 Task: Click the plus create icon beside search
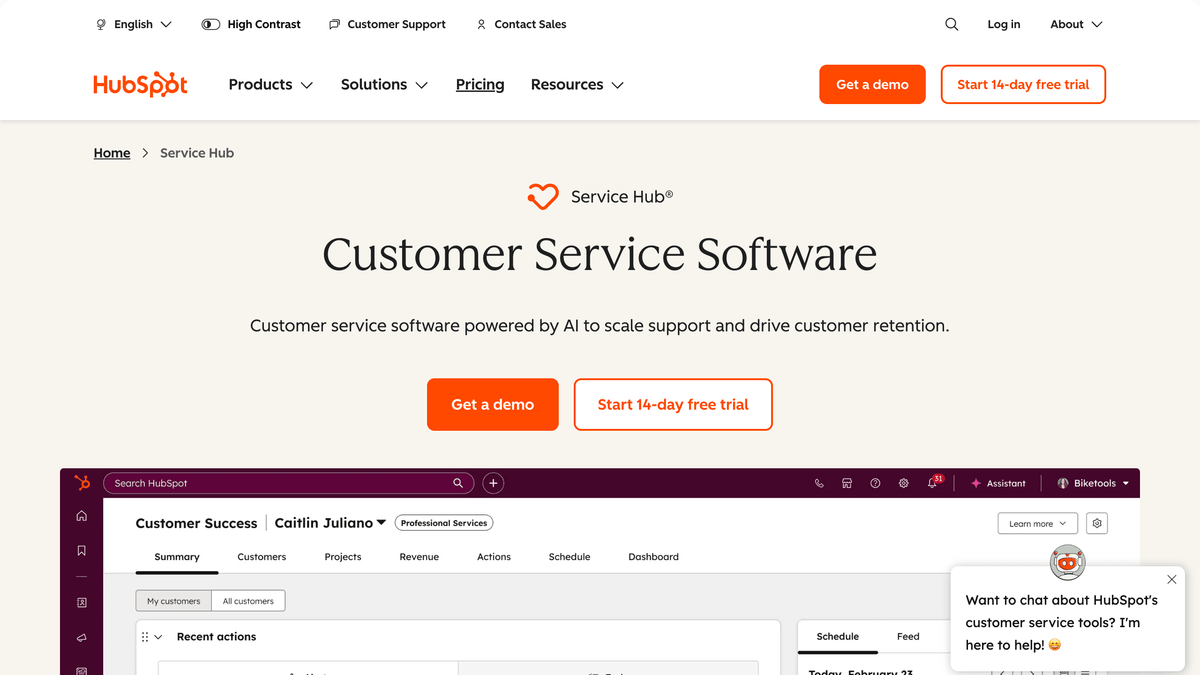[x=493, y=483]
